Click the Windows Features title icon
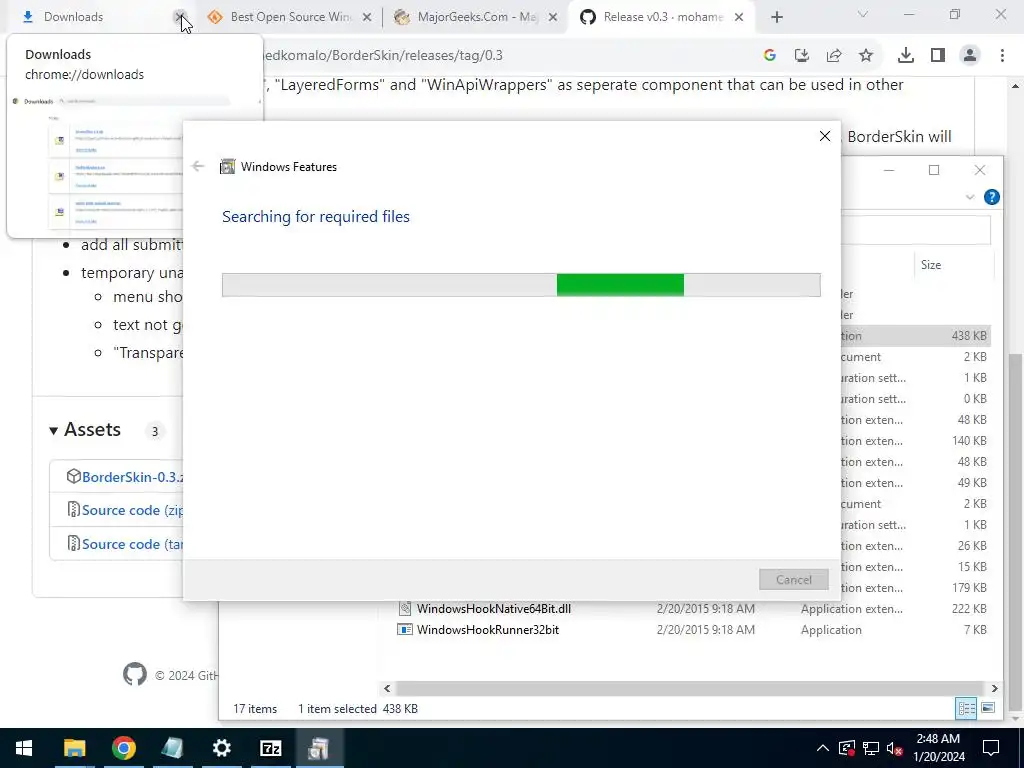 click(227, 167)
